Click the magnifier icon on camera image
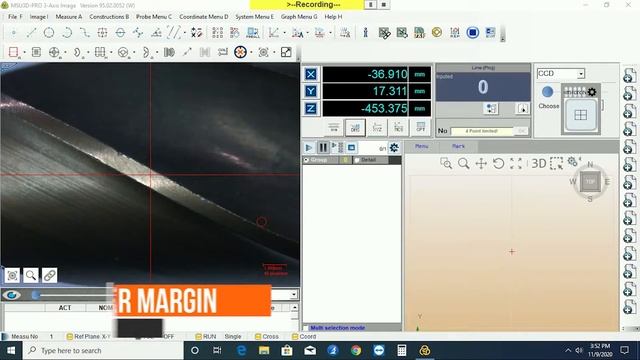Viewport: 640px width, 360px height. [x=31, y=276]
